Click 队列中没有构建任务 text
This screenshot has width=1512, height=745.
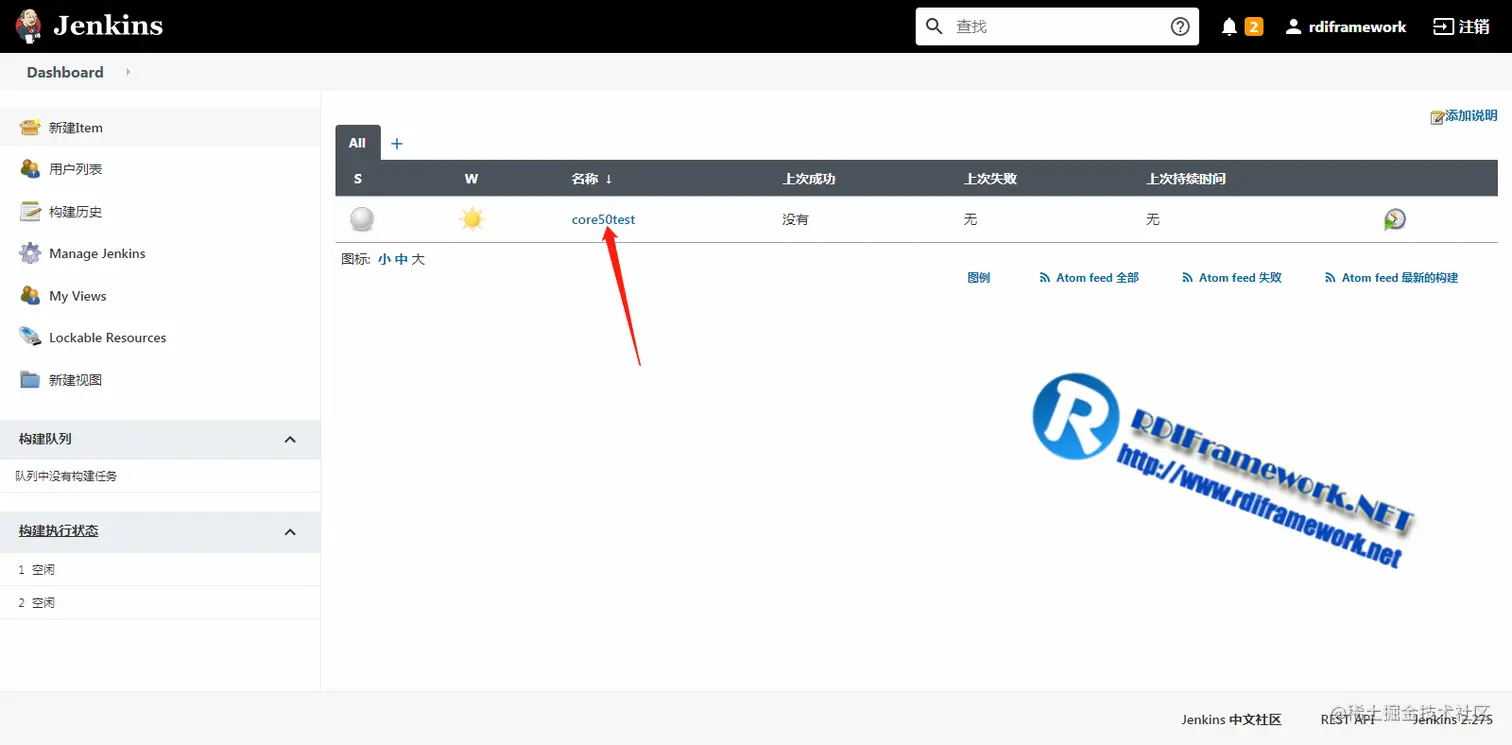click(66, 476)
